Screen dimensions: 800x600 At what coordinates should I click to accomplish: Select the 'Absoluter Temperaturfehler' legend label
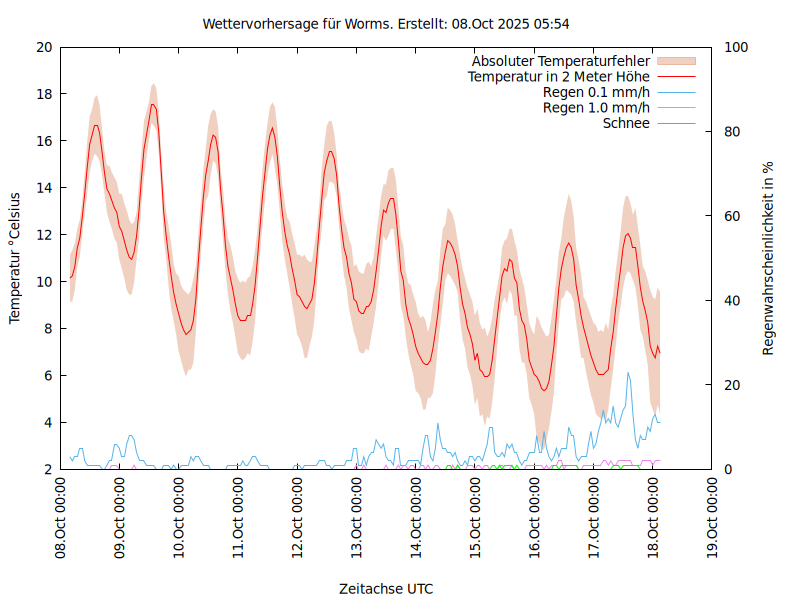561,61
